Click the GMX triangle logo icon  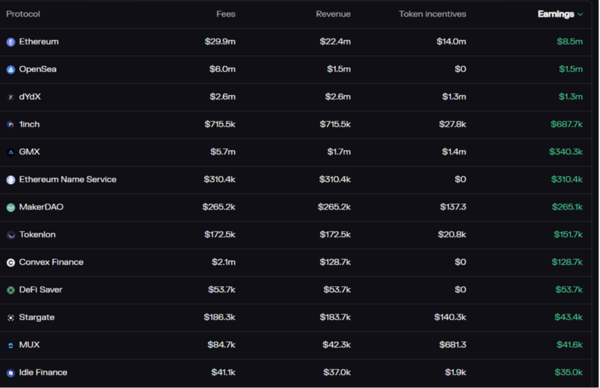coord(11,152)
